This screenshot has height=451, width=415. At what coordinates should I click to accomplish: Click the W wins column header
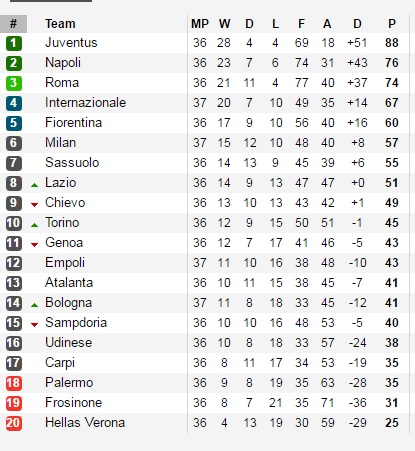pos(225,24)
